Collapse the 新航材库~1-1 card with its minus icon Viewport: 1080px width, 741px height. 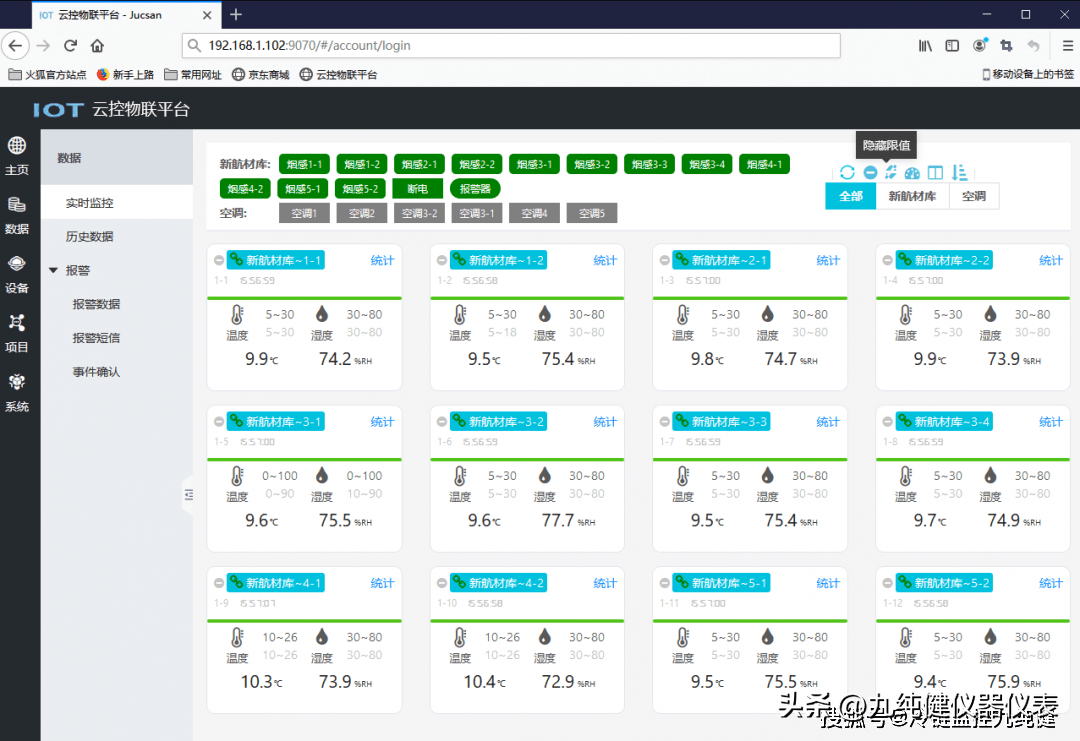[x=219, y=260]
